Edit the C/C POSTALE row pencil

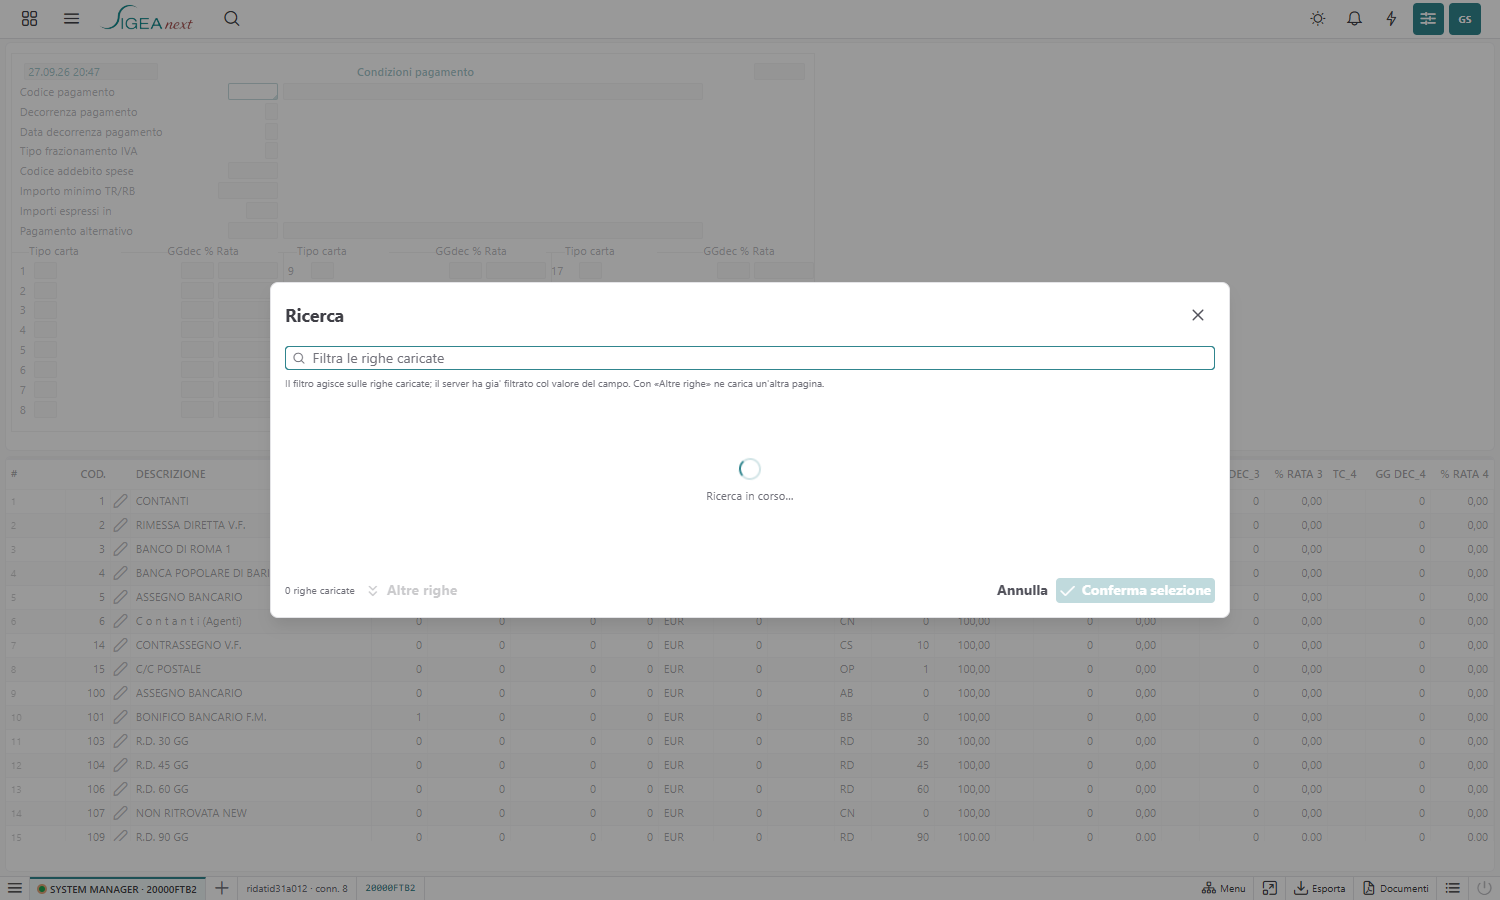click(x=120, y=669)
